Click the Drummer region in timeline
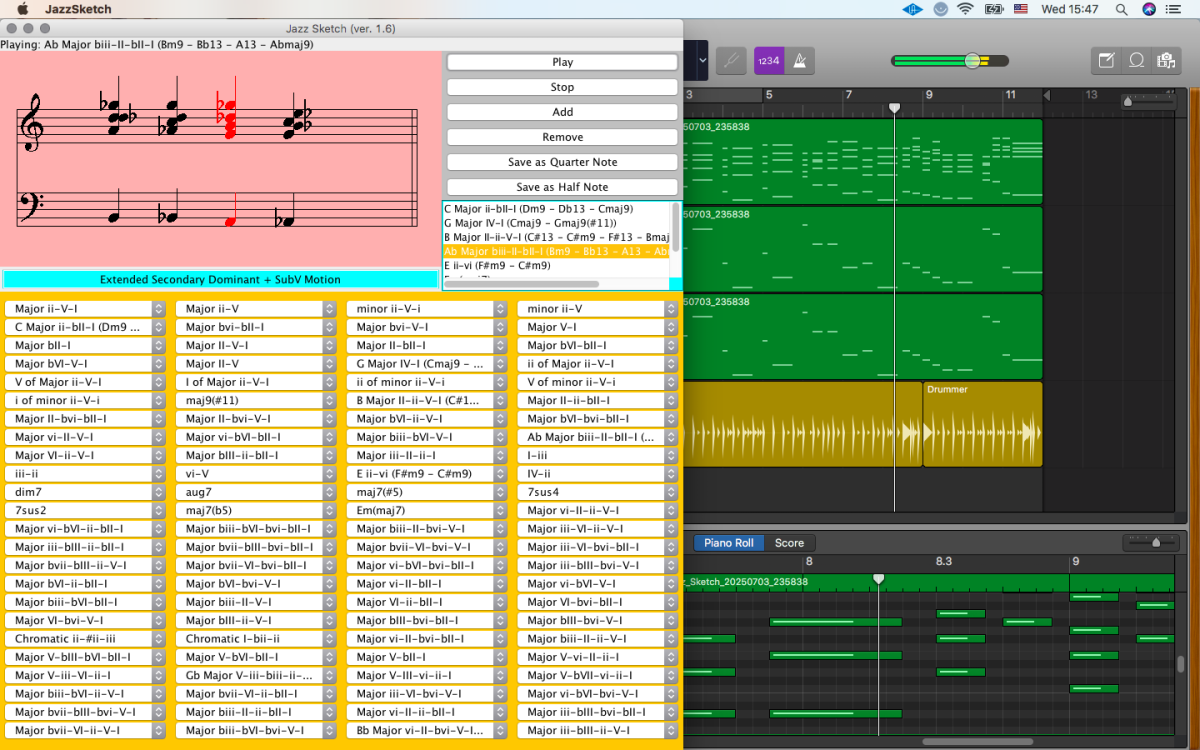 tap(981, 425)
